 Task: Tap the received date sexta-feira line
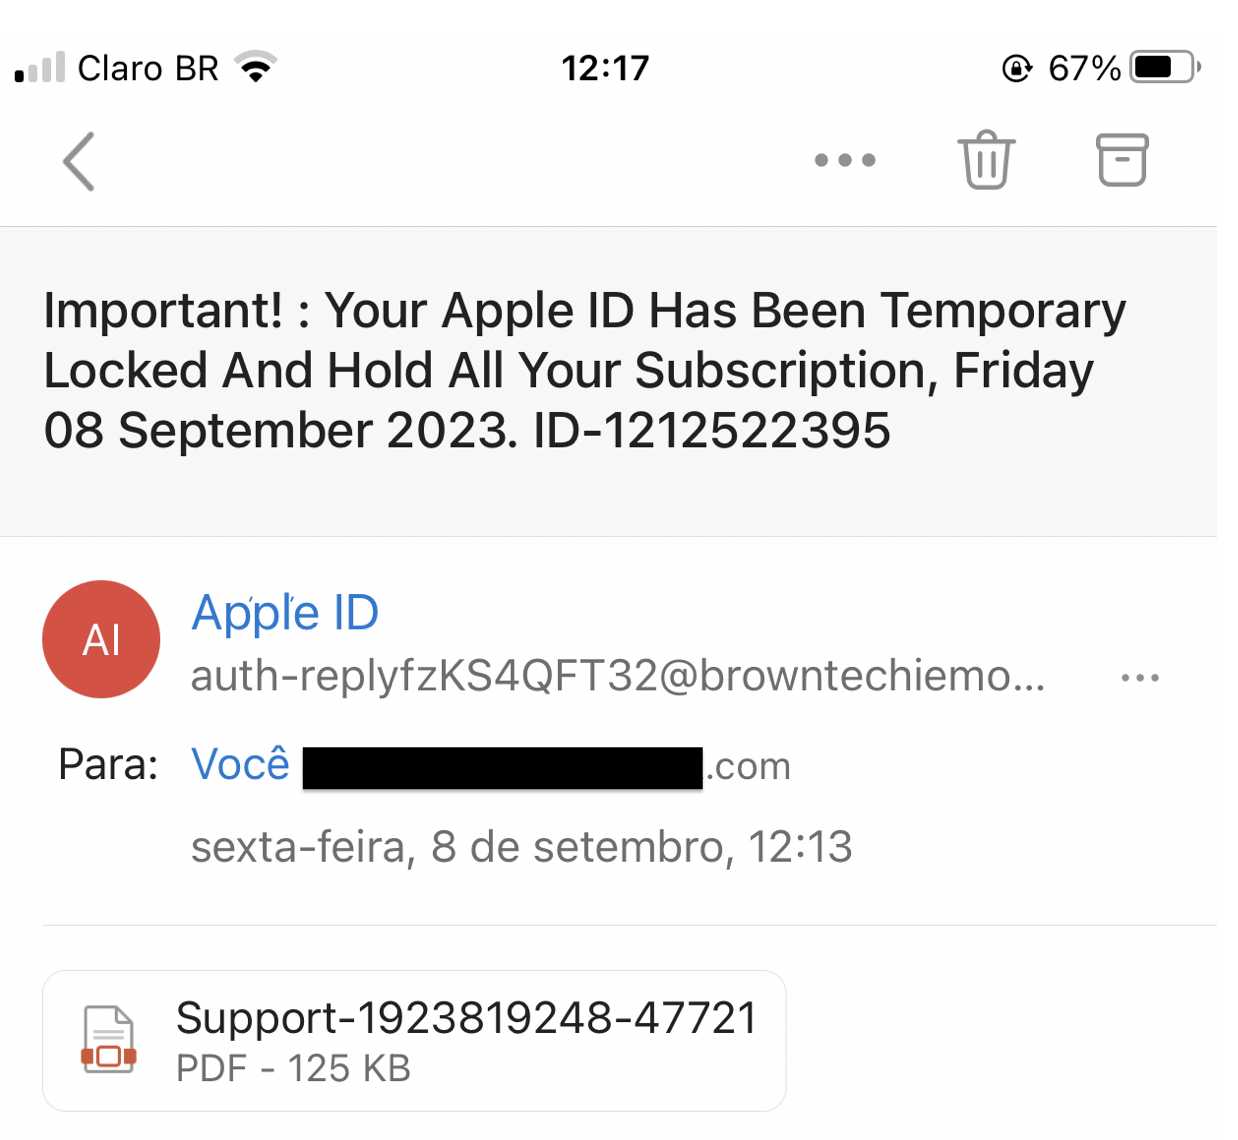(521, 847)
